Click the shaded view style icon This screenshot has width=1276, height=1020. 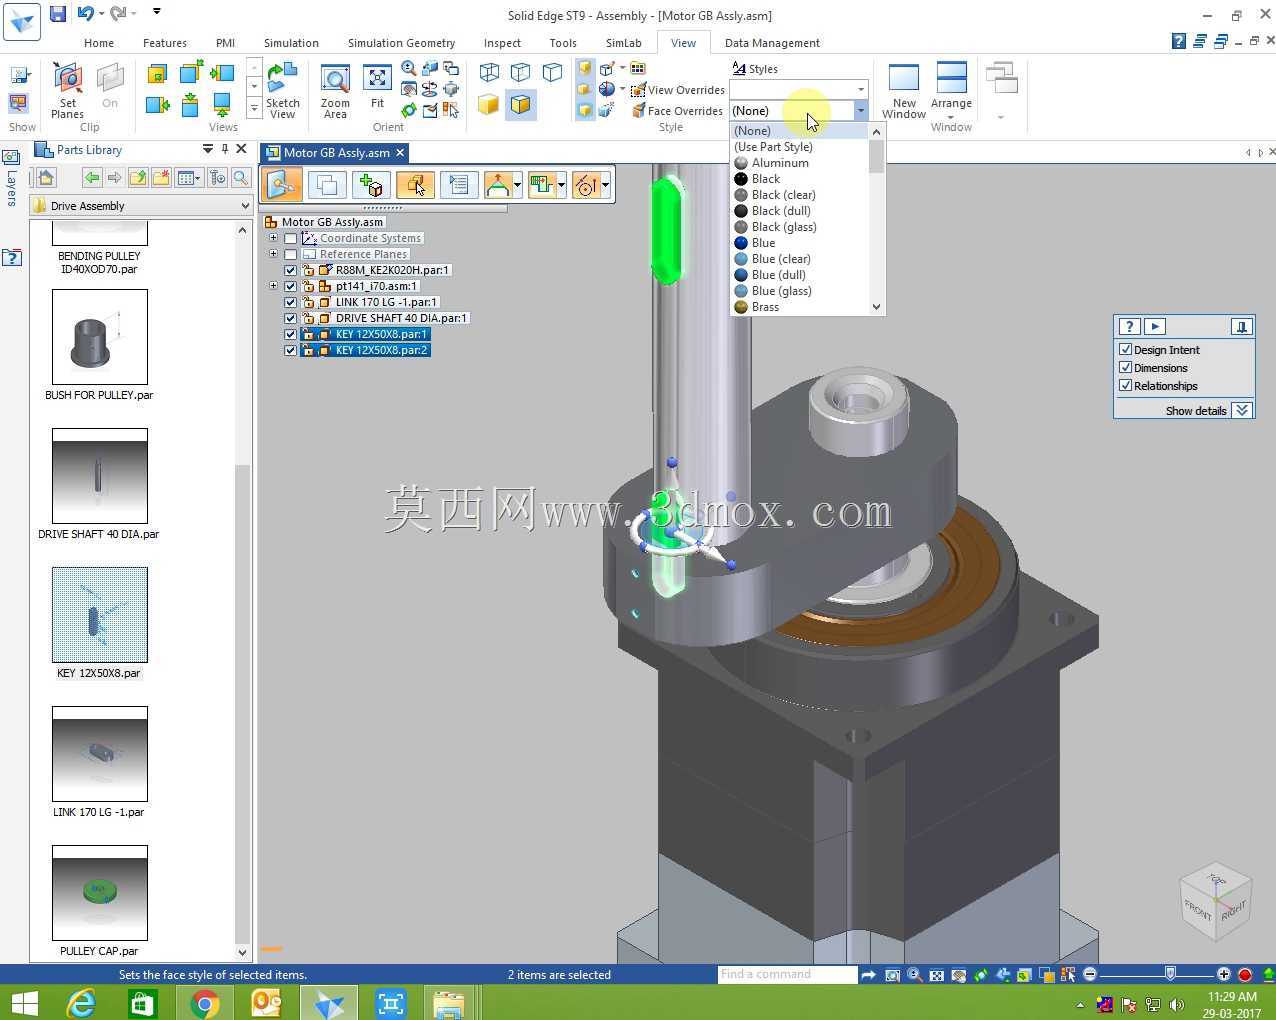point(488,104)
